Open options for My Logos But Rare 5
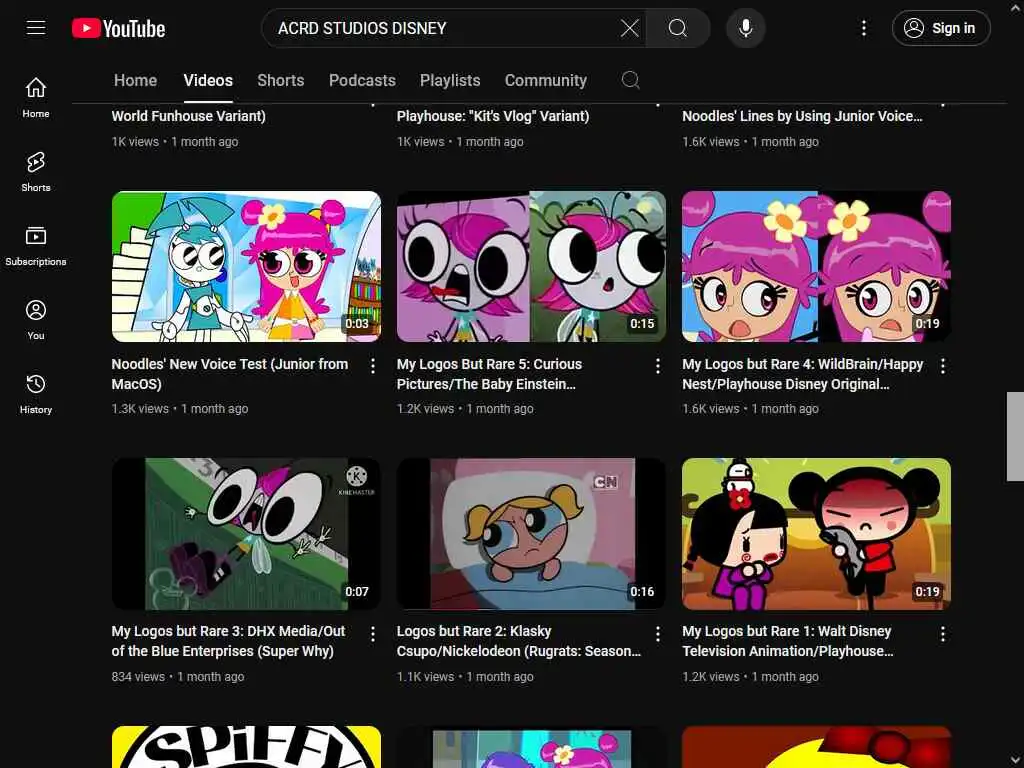 pos(658,366)
